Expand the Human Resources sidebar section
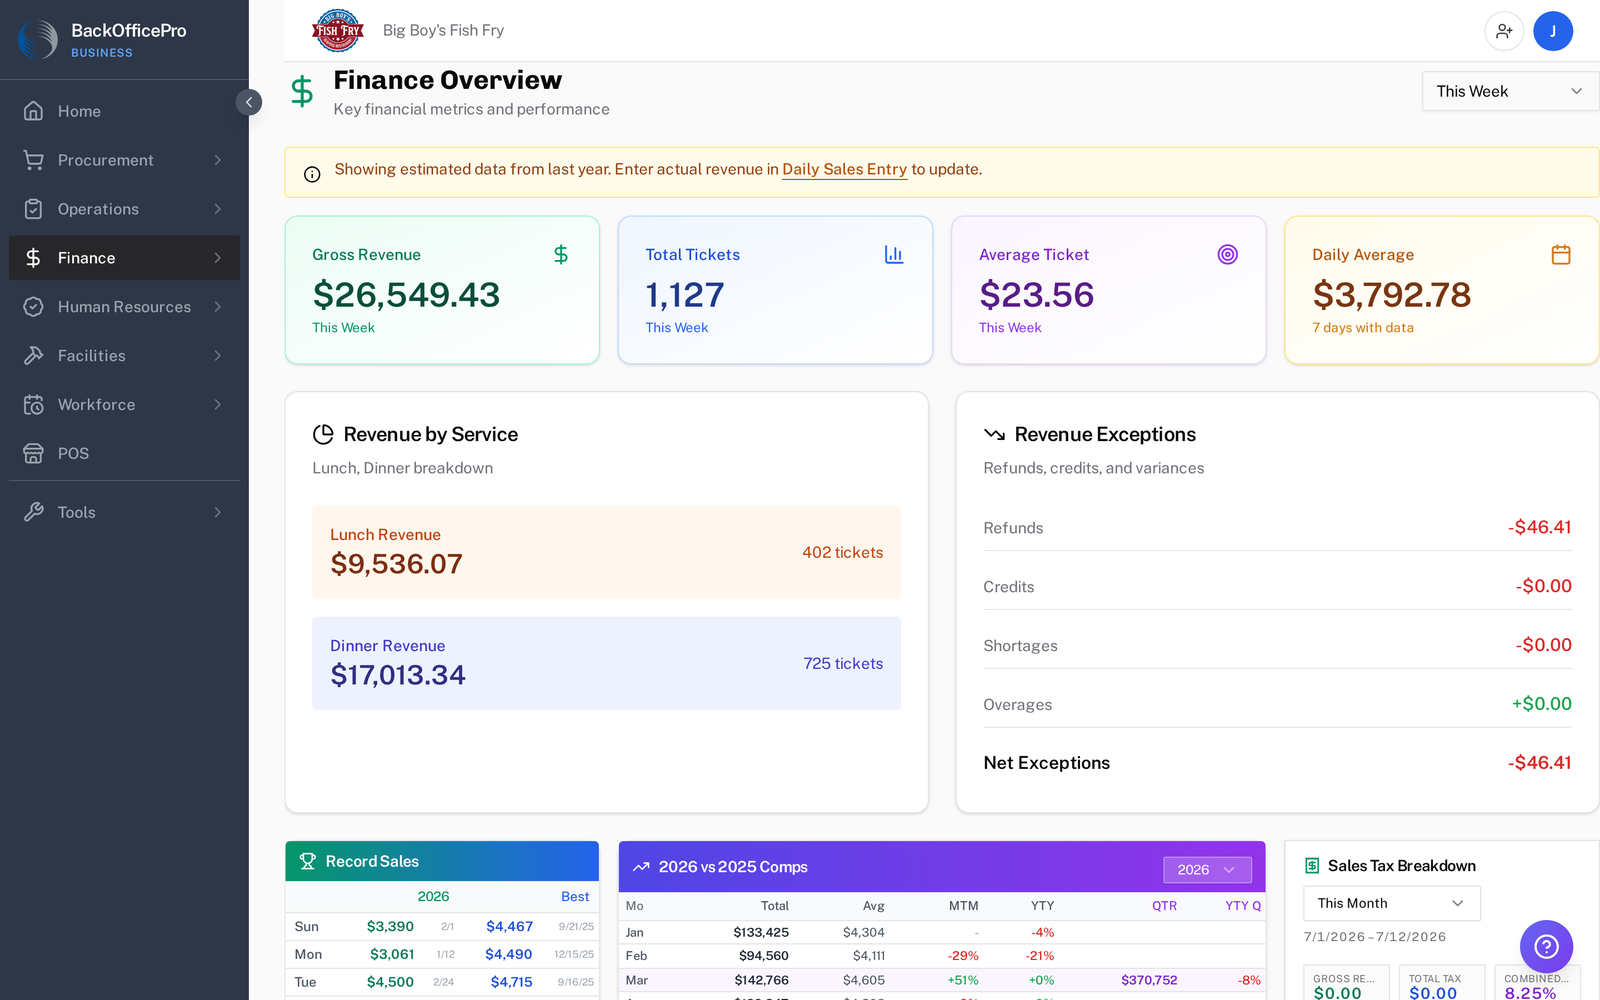 (124, 307)
